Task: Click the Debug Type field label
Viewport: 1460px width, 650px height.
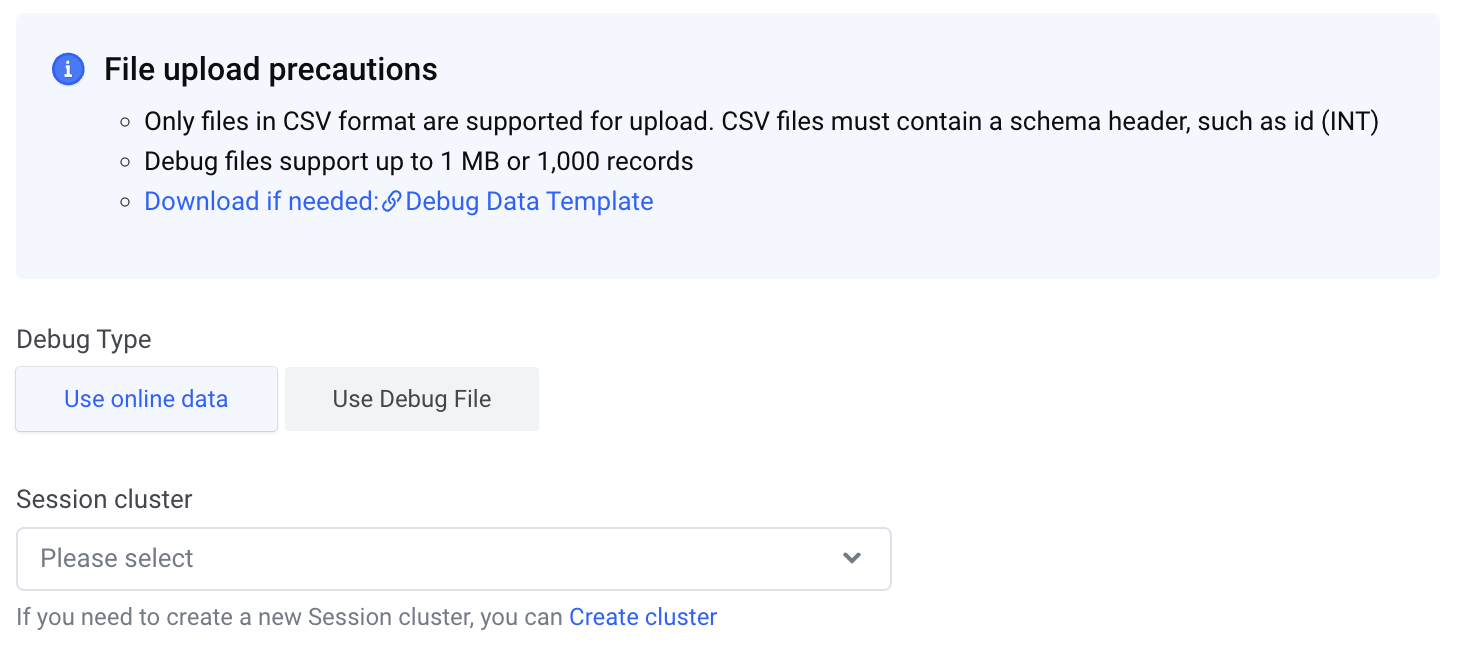Action: [x=84, y=340]
